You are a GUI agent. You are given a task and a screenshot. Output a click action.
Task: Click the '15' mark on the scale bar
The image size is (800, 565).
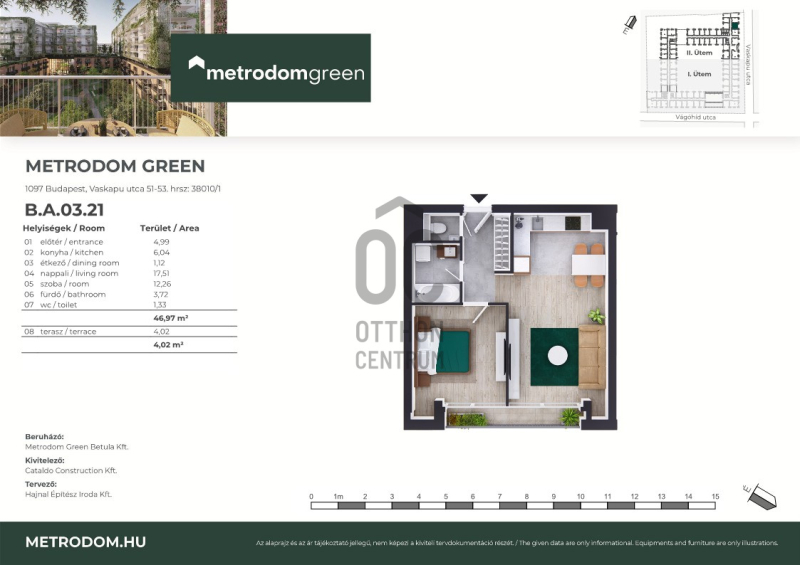point(715,496)
